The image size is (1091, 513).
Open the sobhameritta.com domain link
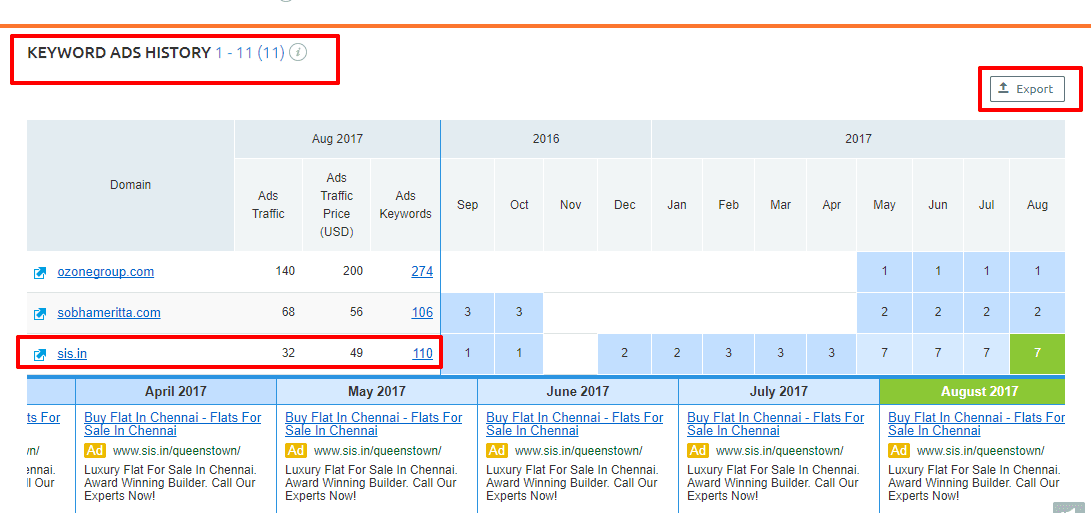click(x=109, y=313)
